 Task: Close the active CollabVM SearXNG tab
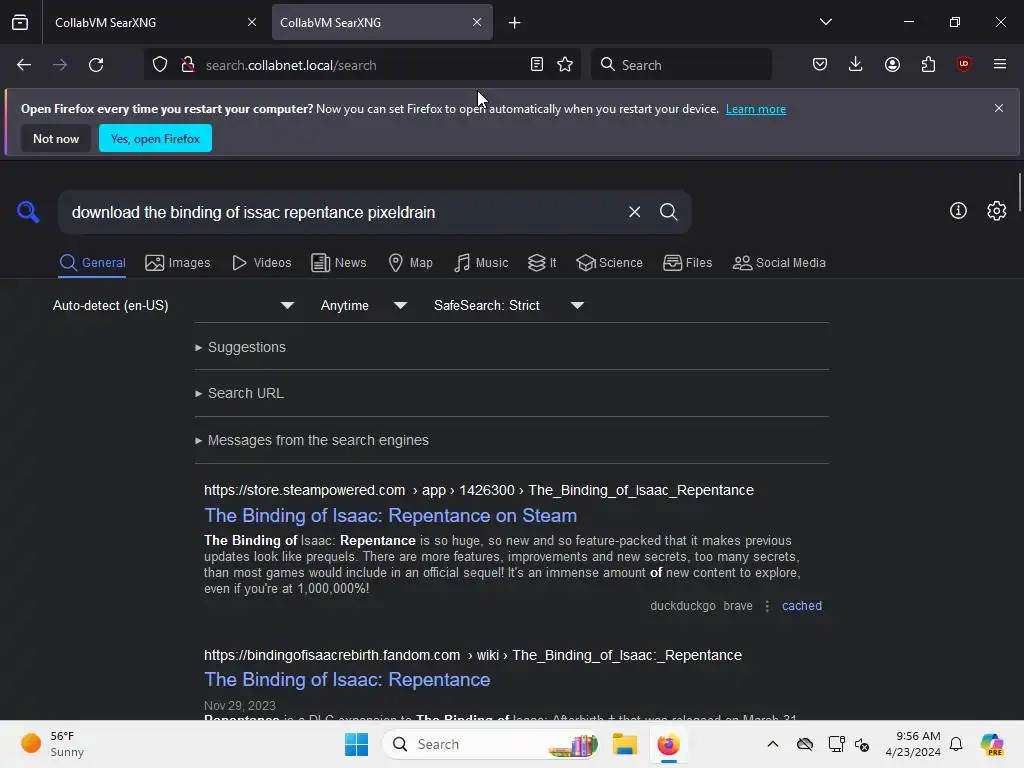[477, 22]
